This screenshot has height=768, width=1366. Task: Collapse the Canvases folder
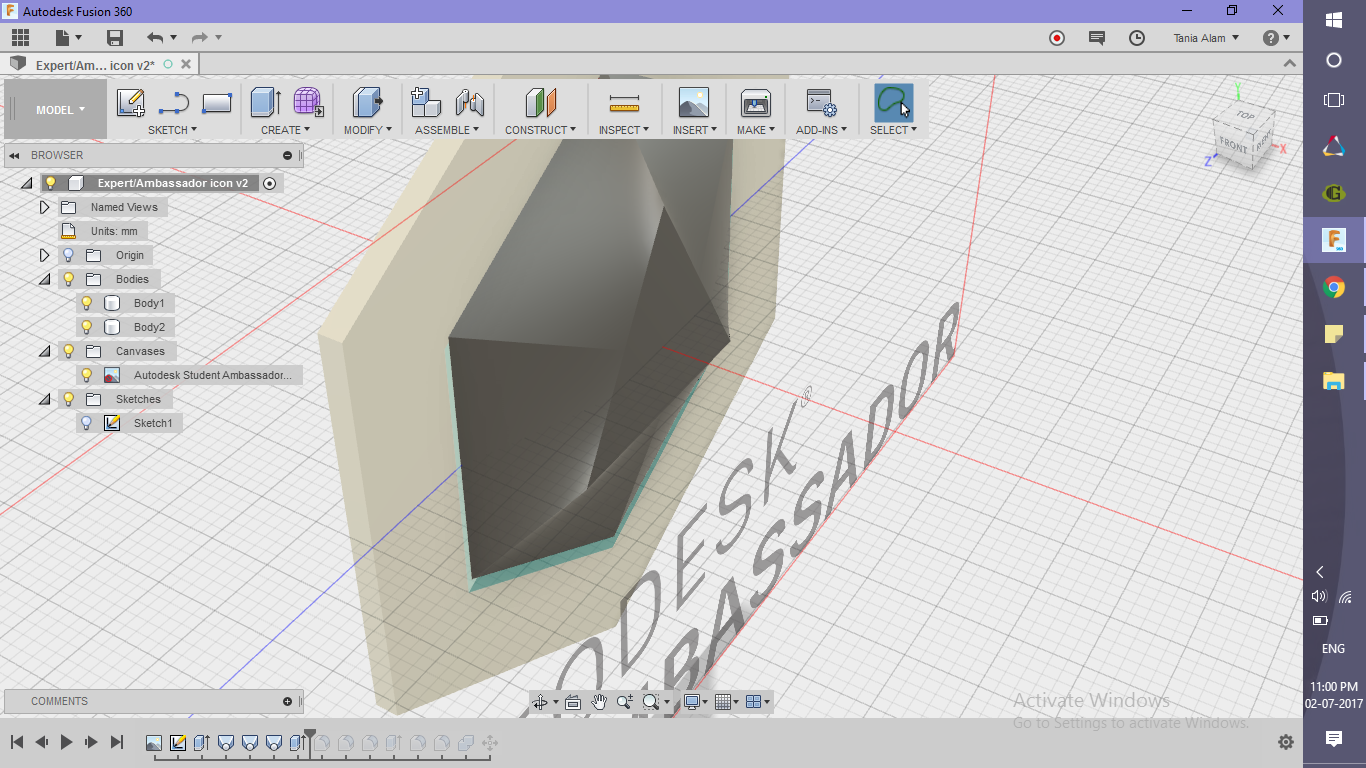point(44,351)
